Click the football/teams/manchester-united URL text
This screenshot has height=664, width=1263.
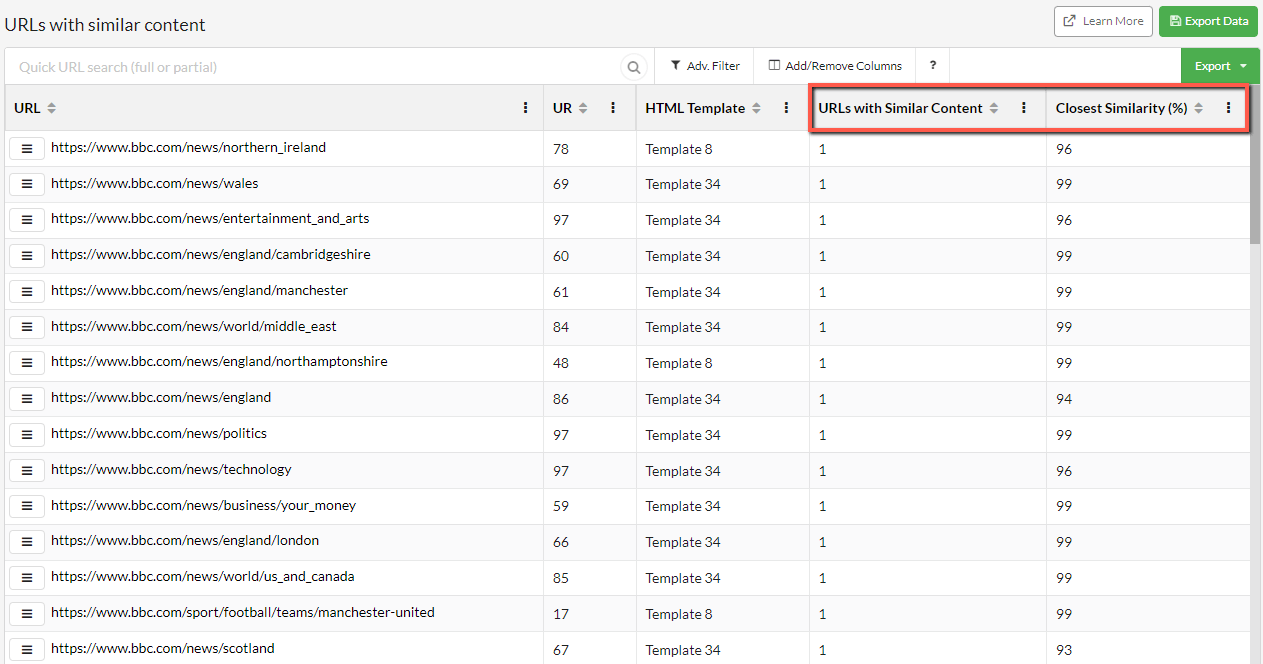coord(243,612)
